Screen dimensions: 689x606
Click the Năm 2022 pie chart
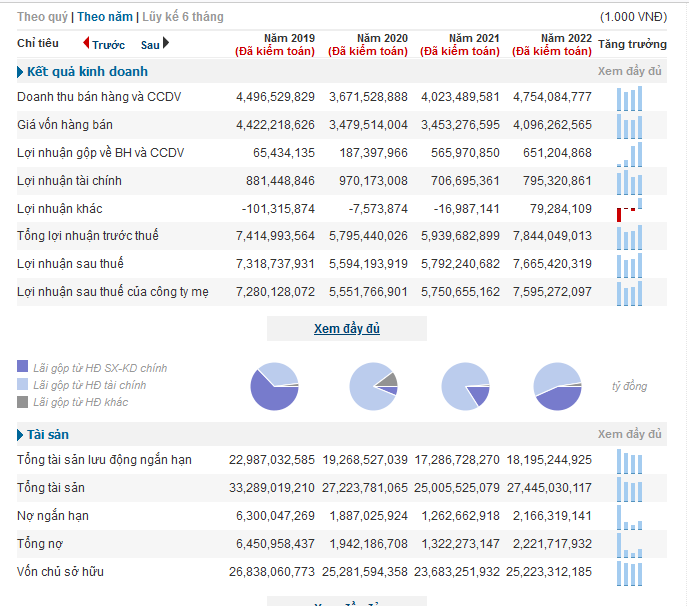pos(558,386)
